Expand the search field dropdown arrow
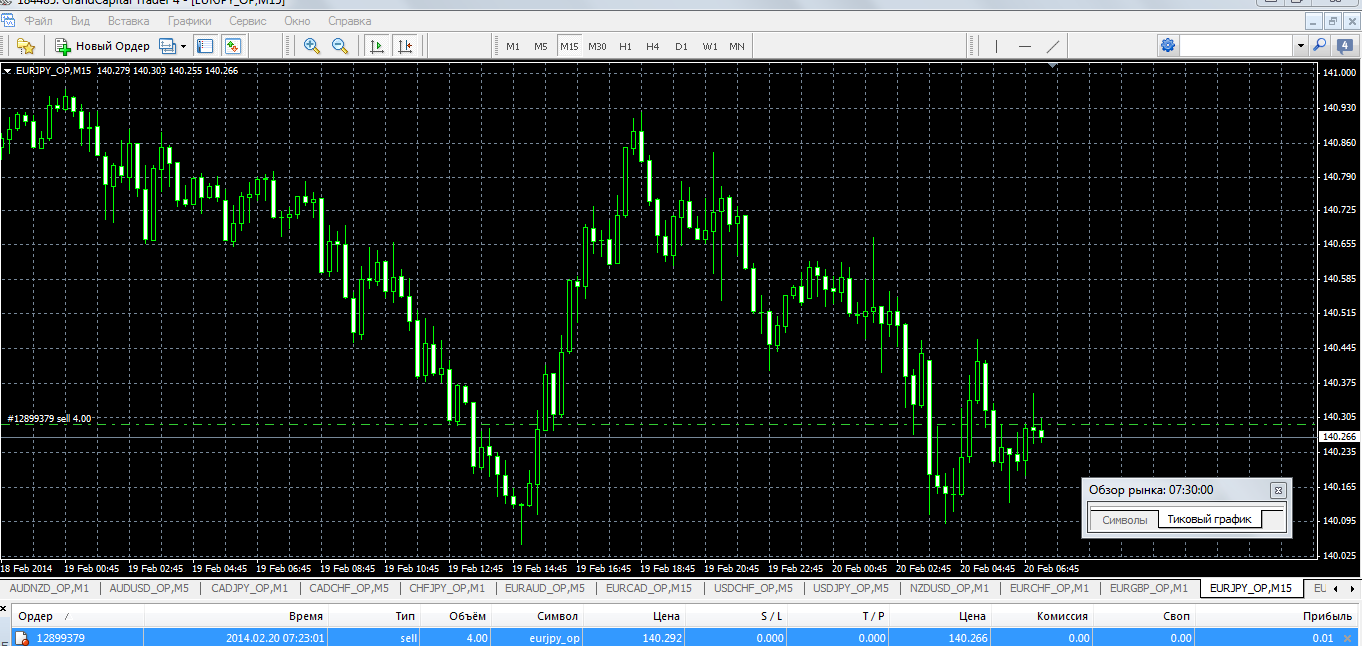 (x=1301, y=45)
